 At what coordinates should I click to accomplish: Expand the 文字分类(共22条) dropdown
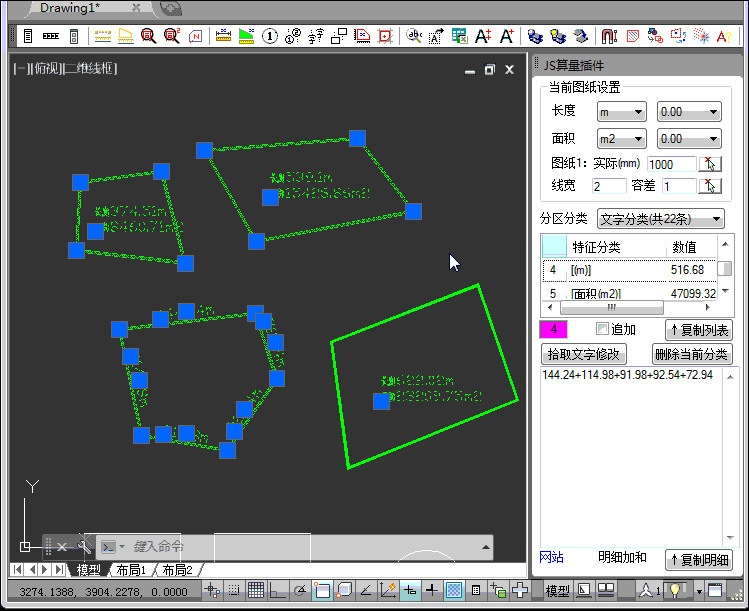(x=660, y=219)
